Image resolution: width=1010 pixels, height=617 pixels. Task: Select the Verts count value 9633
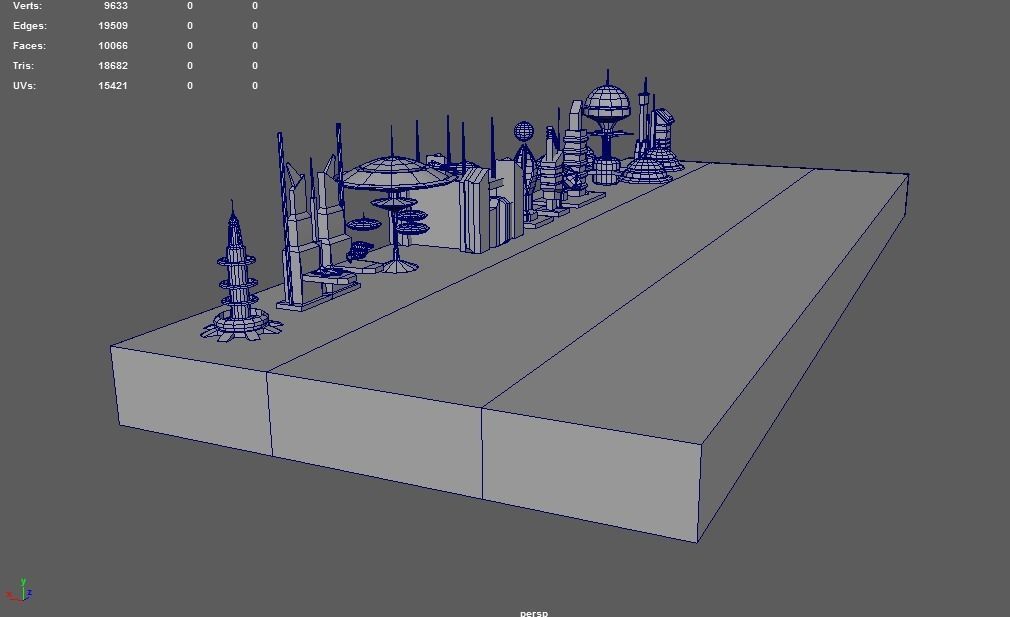point(115,5)
